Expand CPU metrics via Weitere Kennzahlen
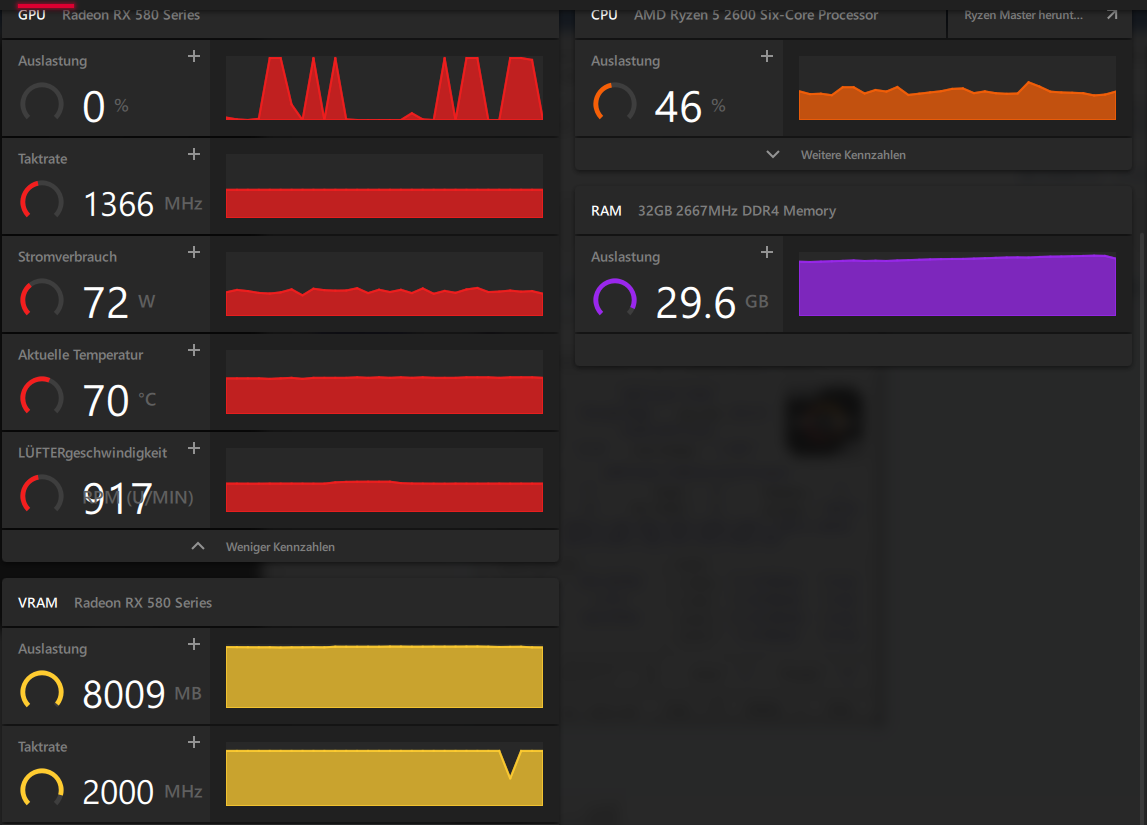 tap(853, 154)
